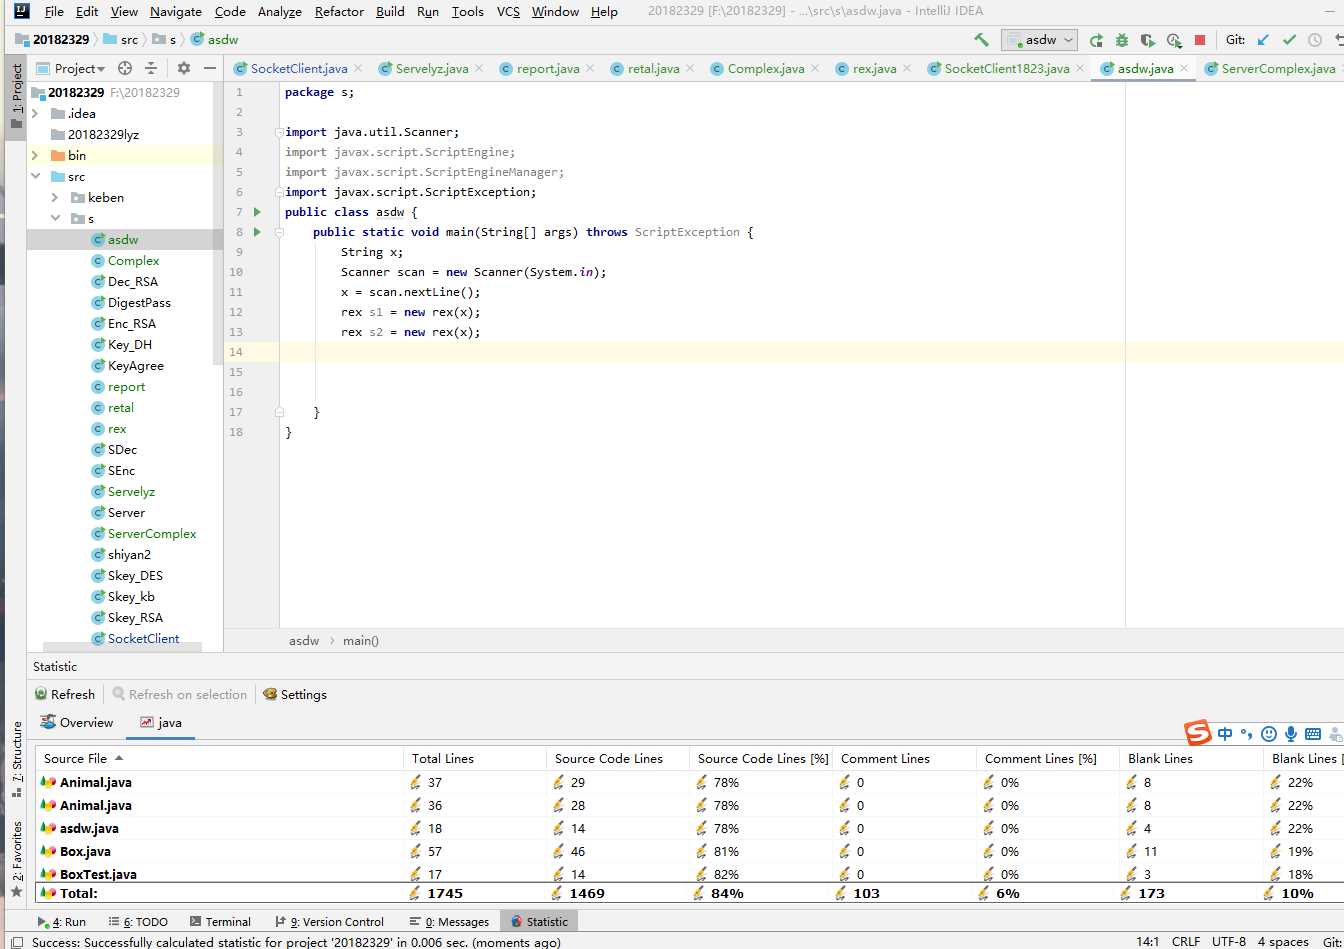
Task: Start debugging with the bug icon
Action: (x=1122, y=40)
